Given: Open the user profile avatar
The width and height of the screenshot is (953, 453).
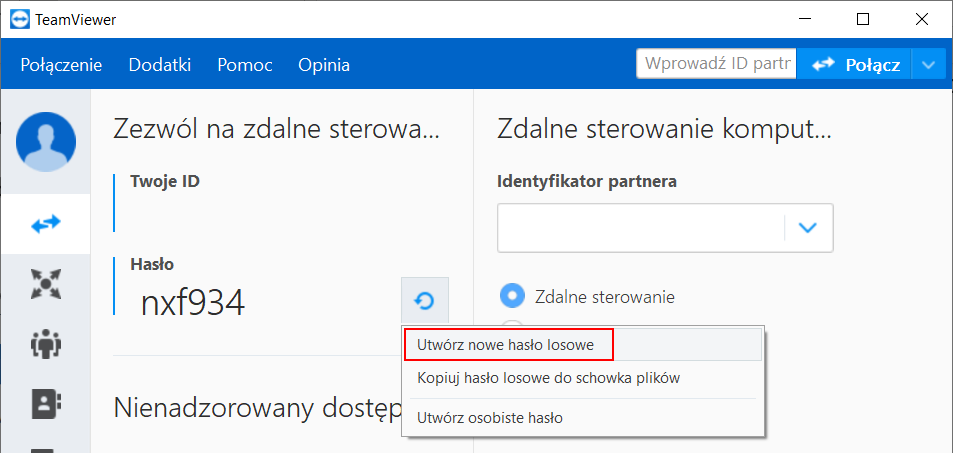Looking at the screenshot, I should [46, 142].
